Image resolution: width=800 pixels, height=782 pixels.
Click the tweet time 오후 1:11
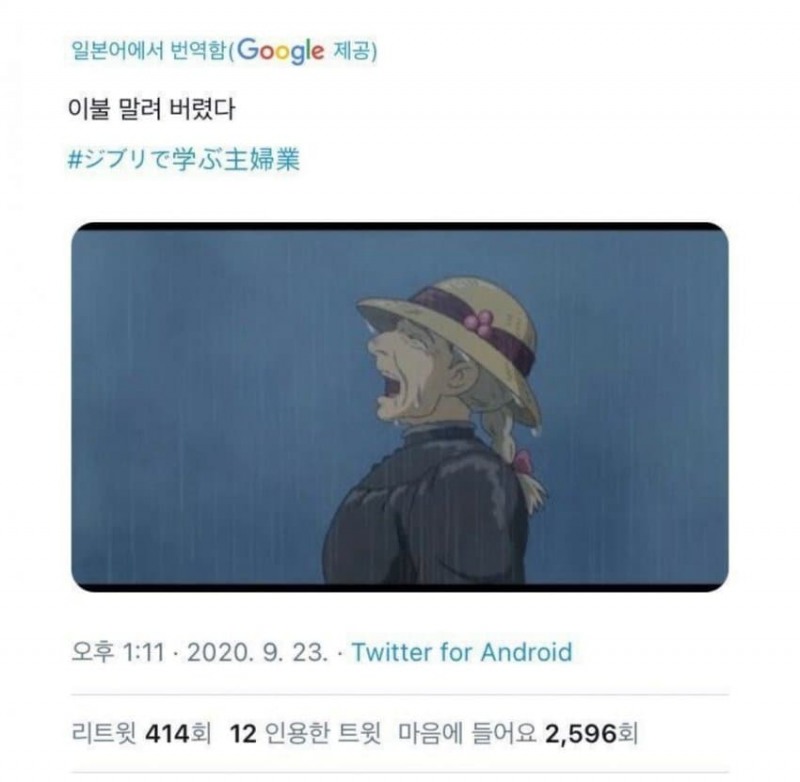pos(118,652)
